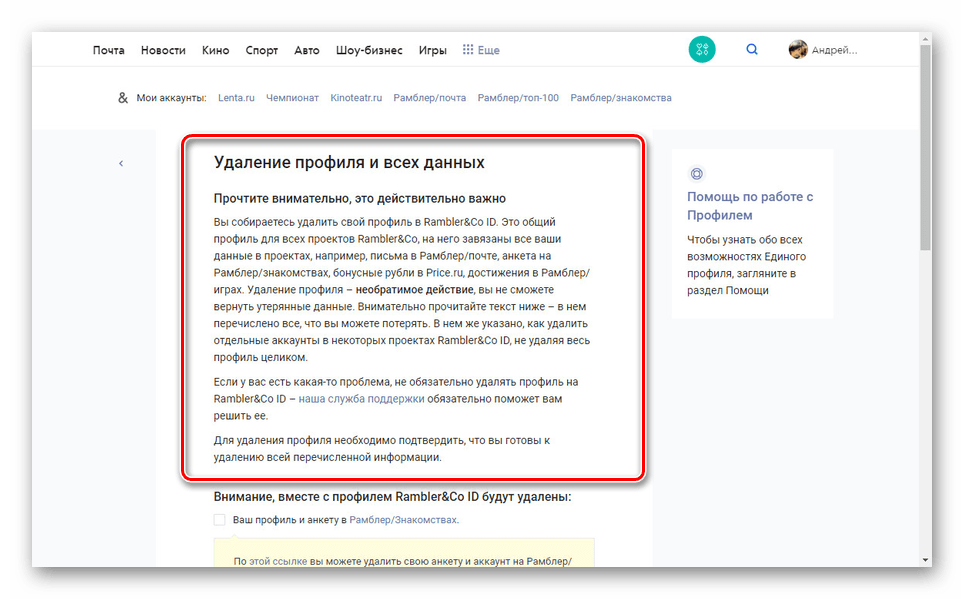Open the Rambler services grid icon

tap(702, 49)
